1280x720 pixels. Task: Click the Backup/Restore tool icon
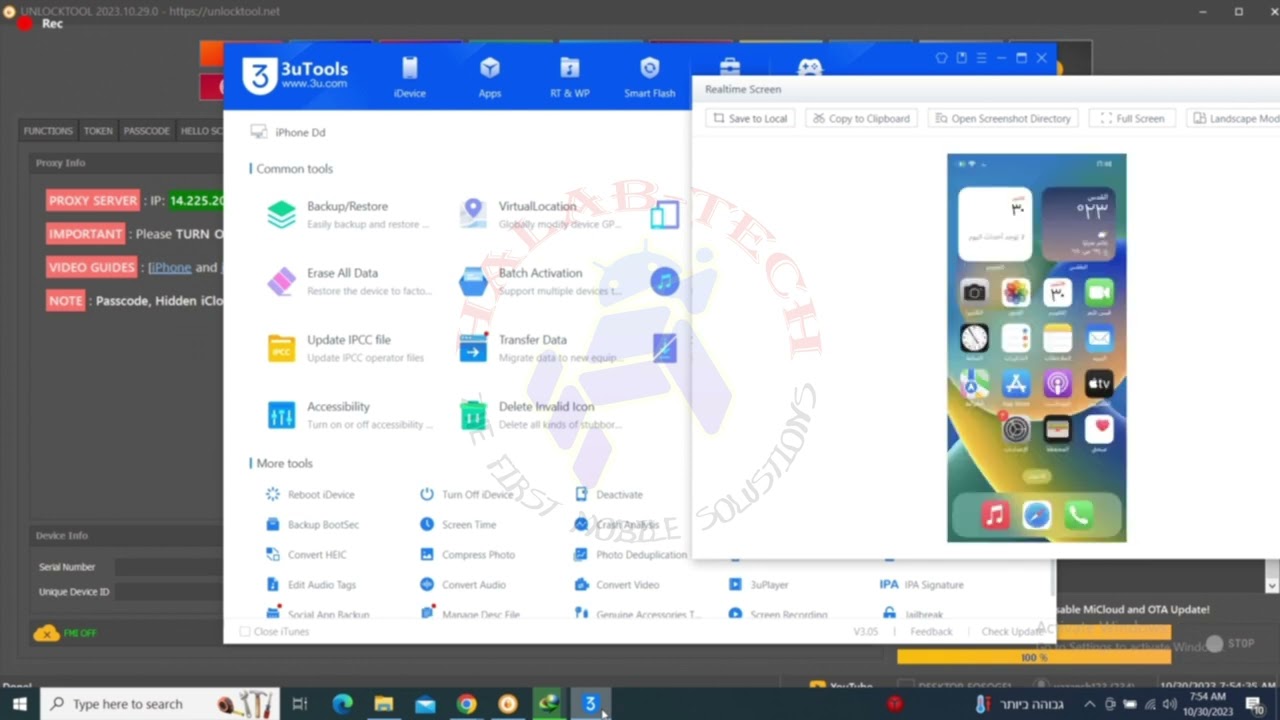coord(282,214)
